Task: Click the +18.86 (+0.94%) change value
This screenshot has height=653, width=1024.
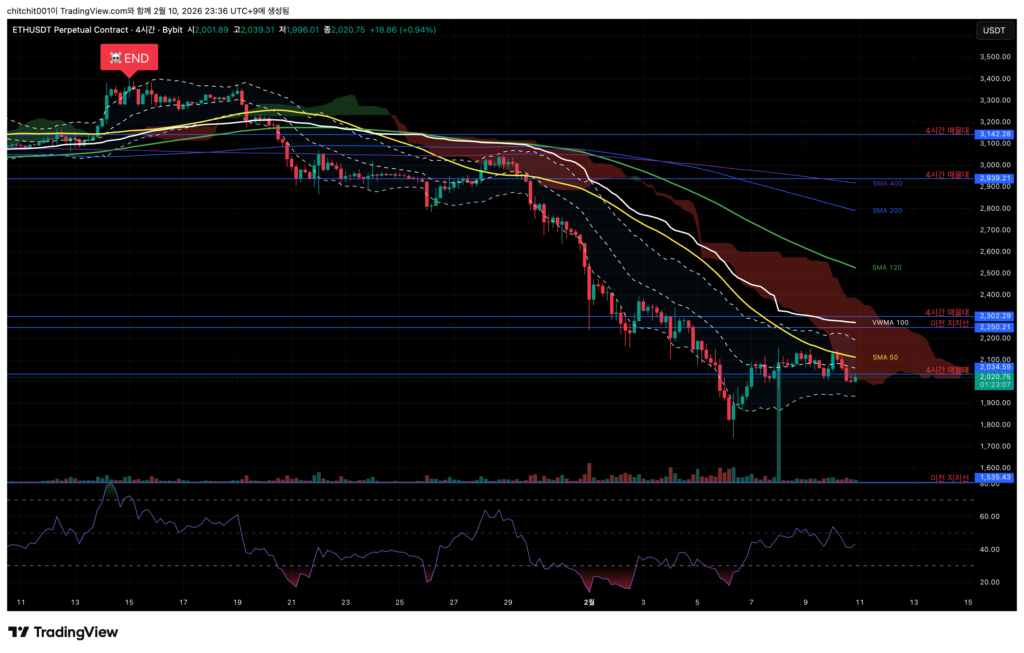Action: tap(400, 30)
